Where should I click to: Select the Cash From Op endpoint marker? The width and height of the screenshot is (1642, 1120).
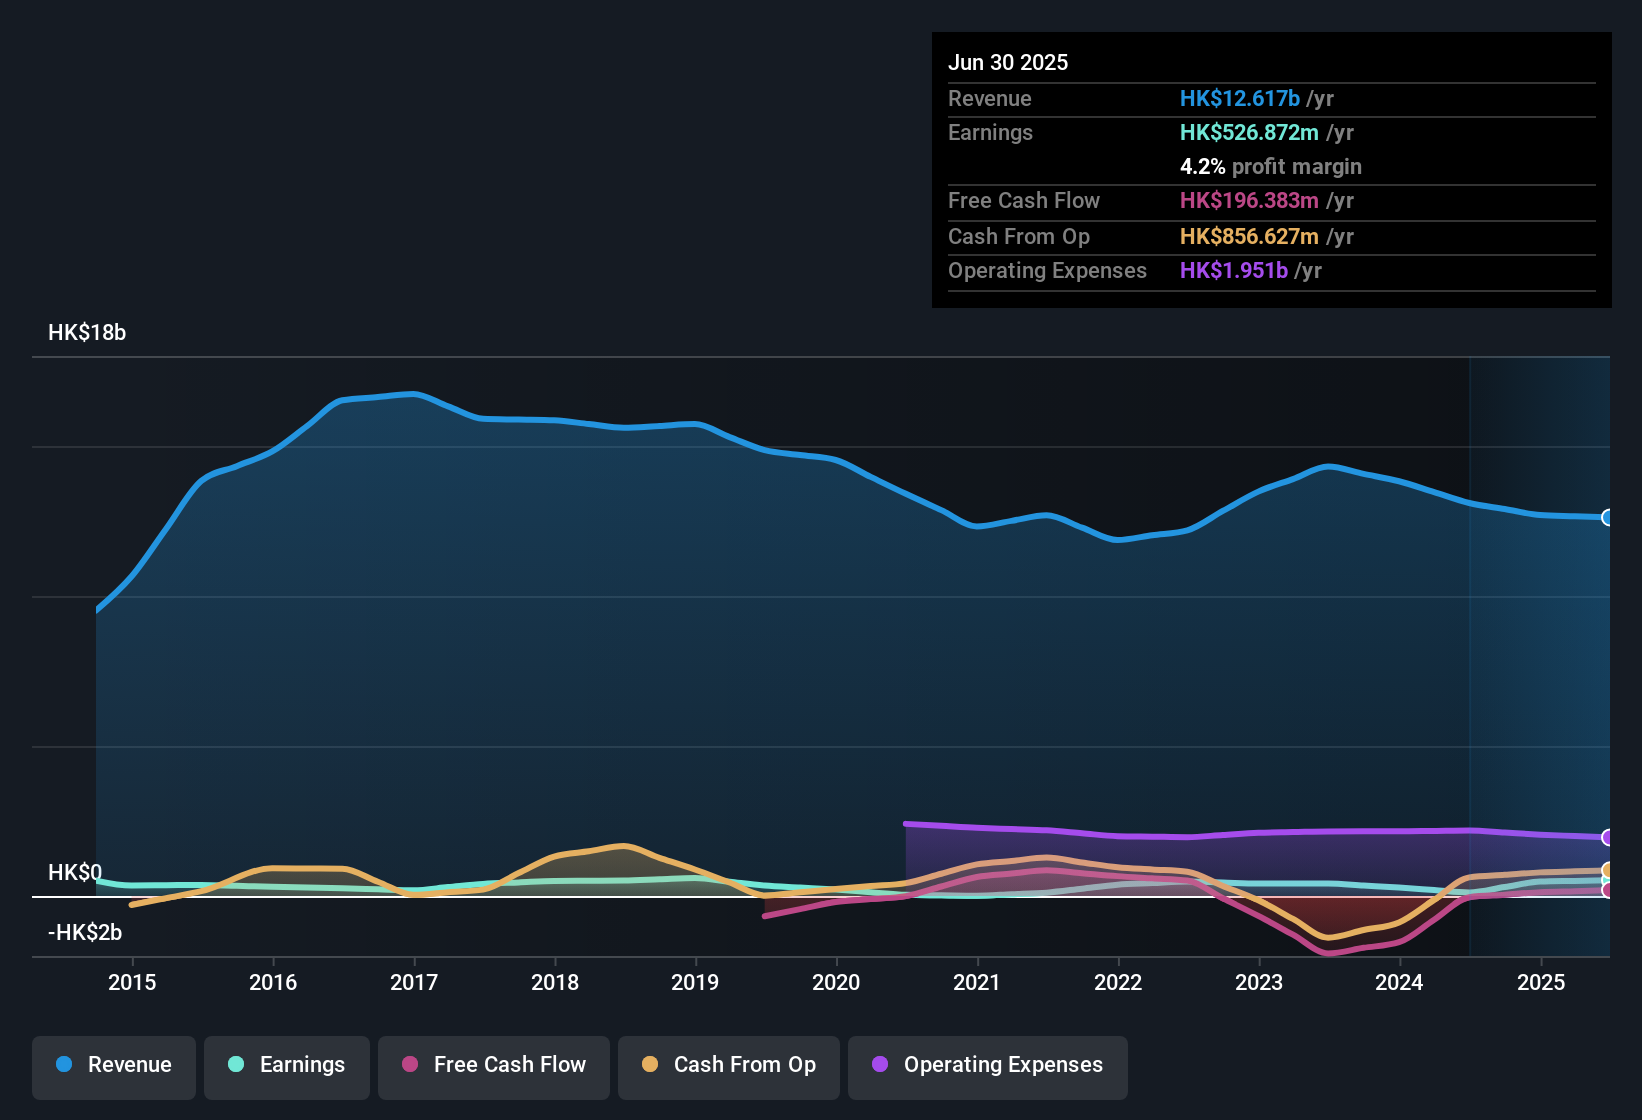coord(1608,868)
